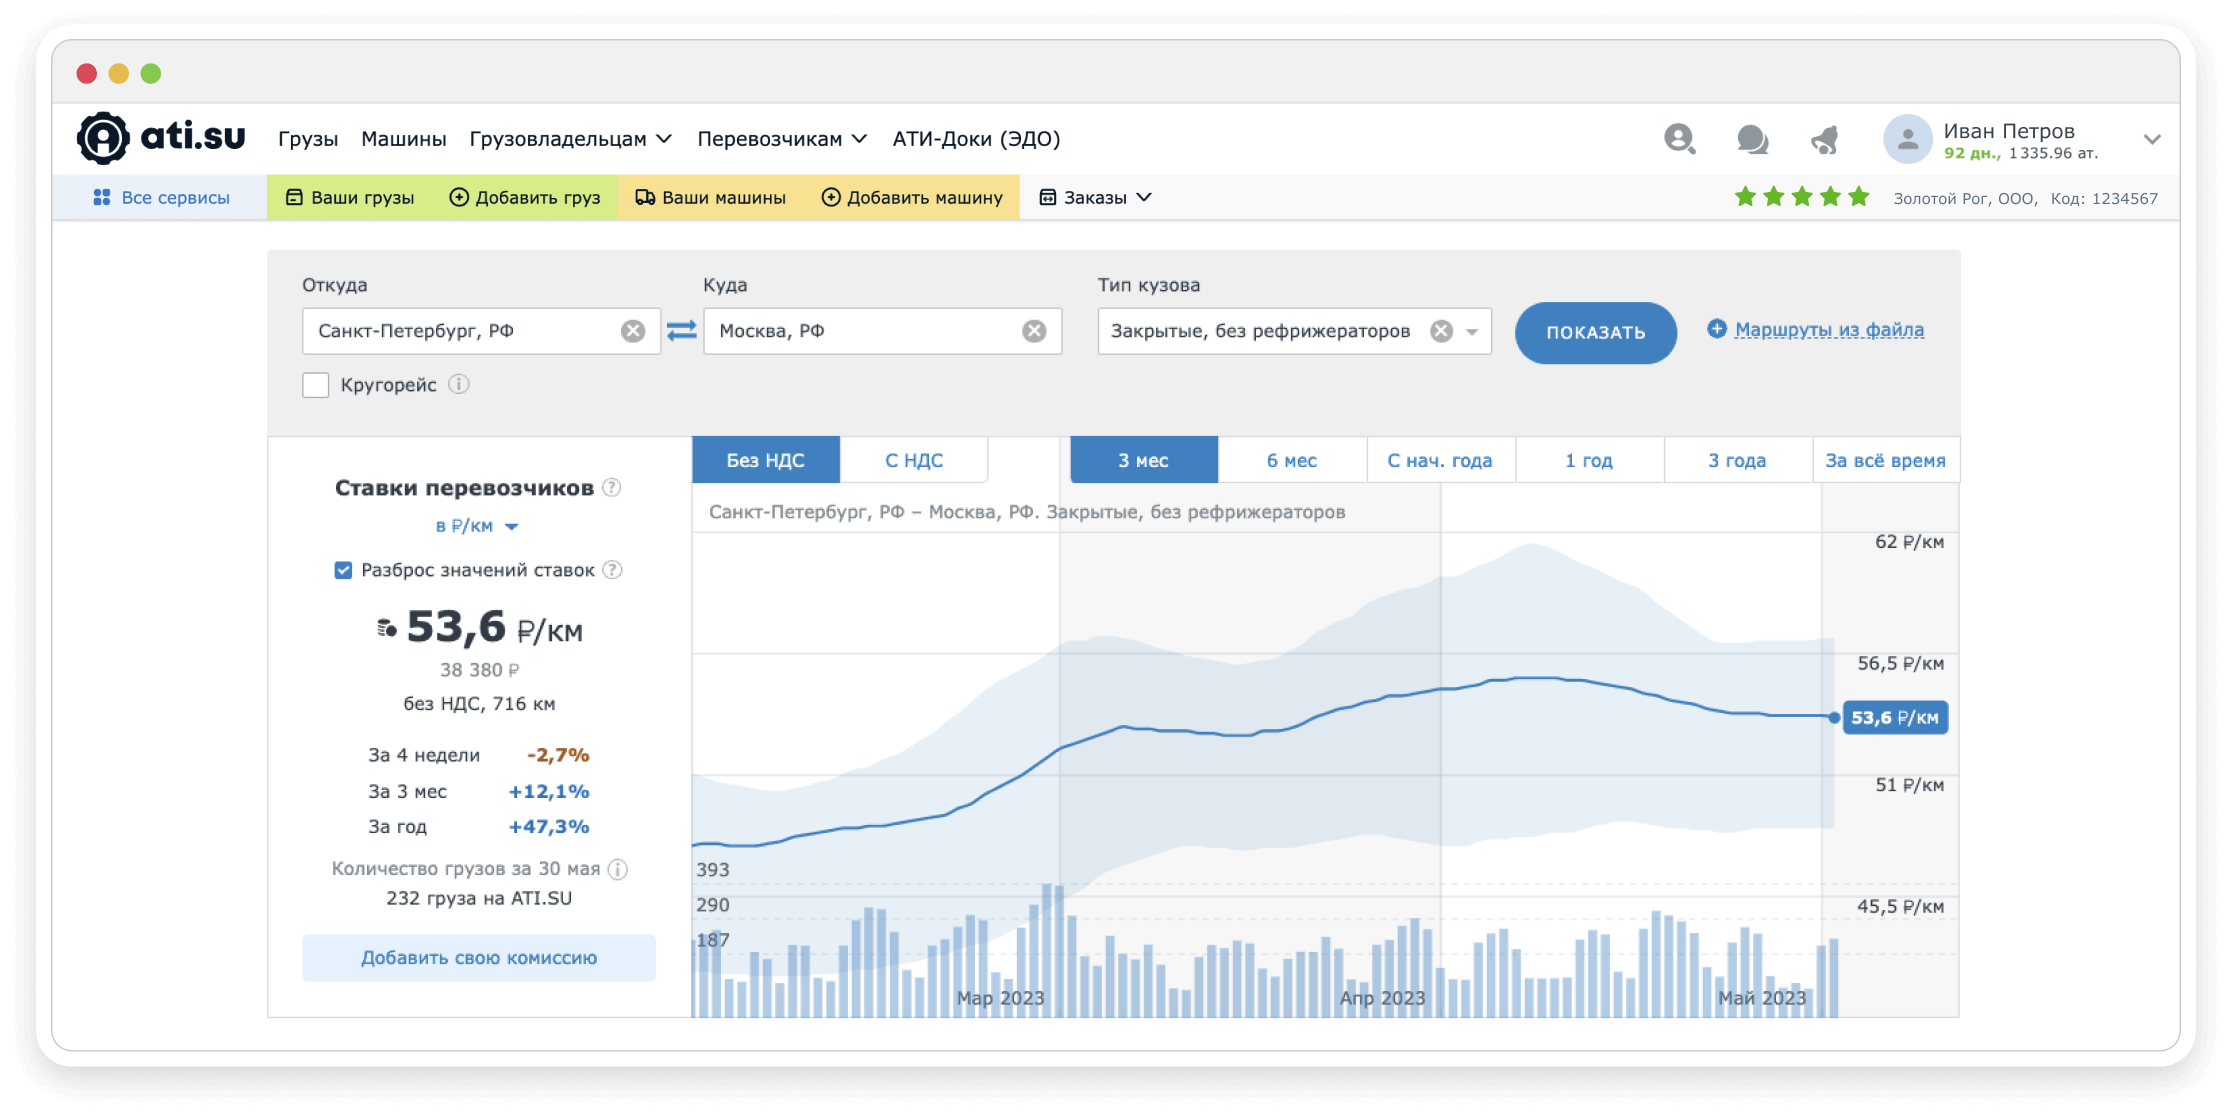
Task: Open АТИ-Доки (ЭДО) menu item
Action: pos(976,139)
